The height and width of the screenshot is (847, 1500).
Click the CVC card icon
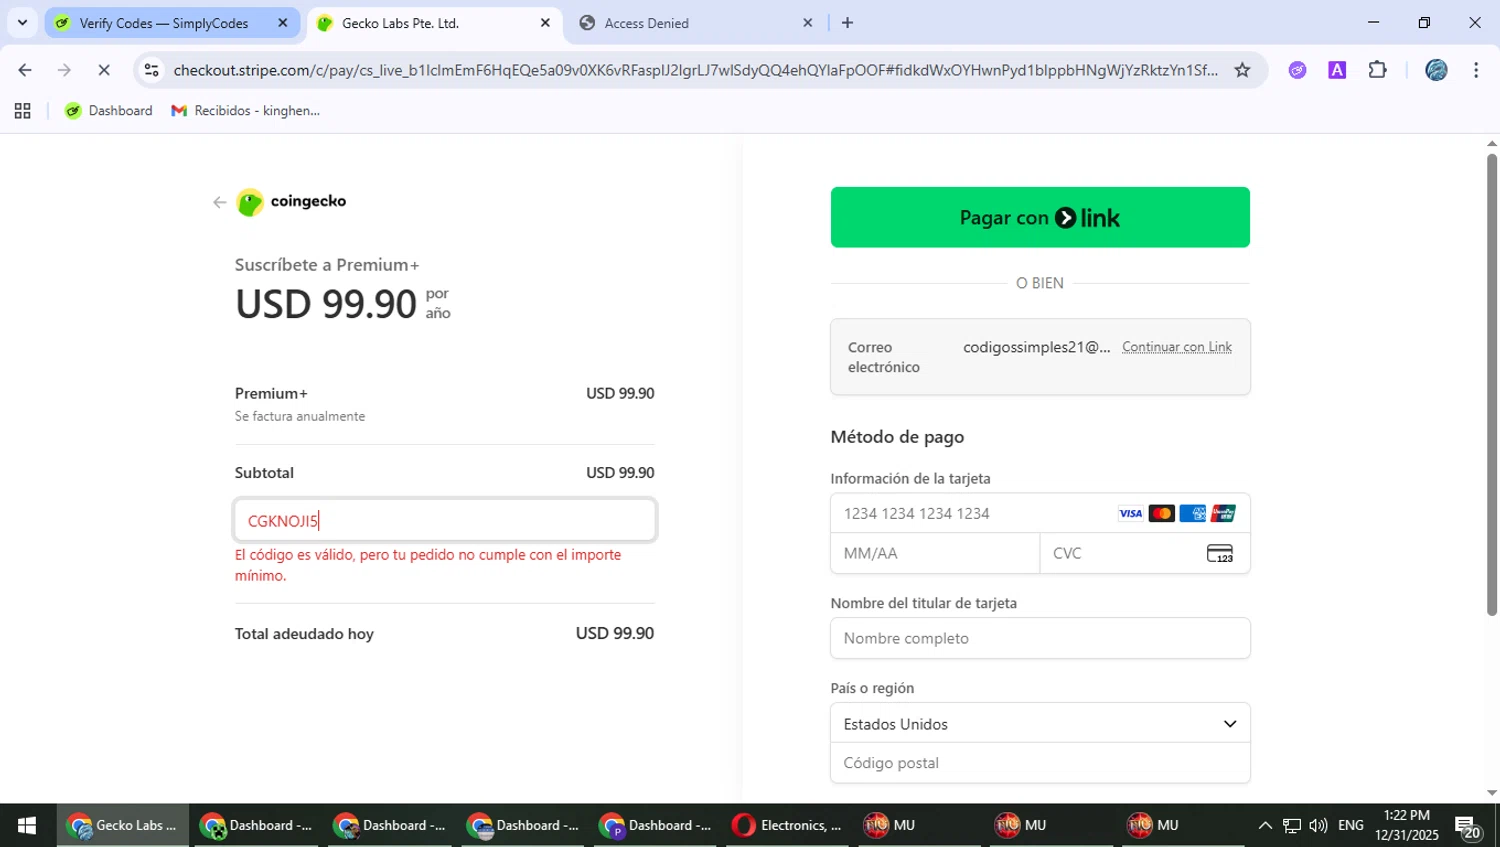(x=1219, y=554)
